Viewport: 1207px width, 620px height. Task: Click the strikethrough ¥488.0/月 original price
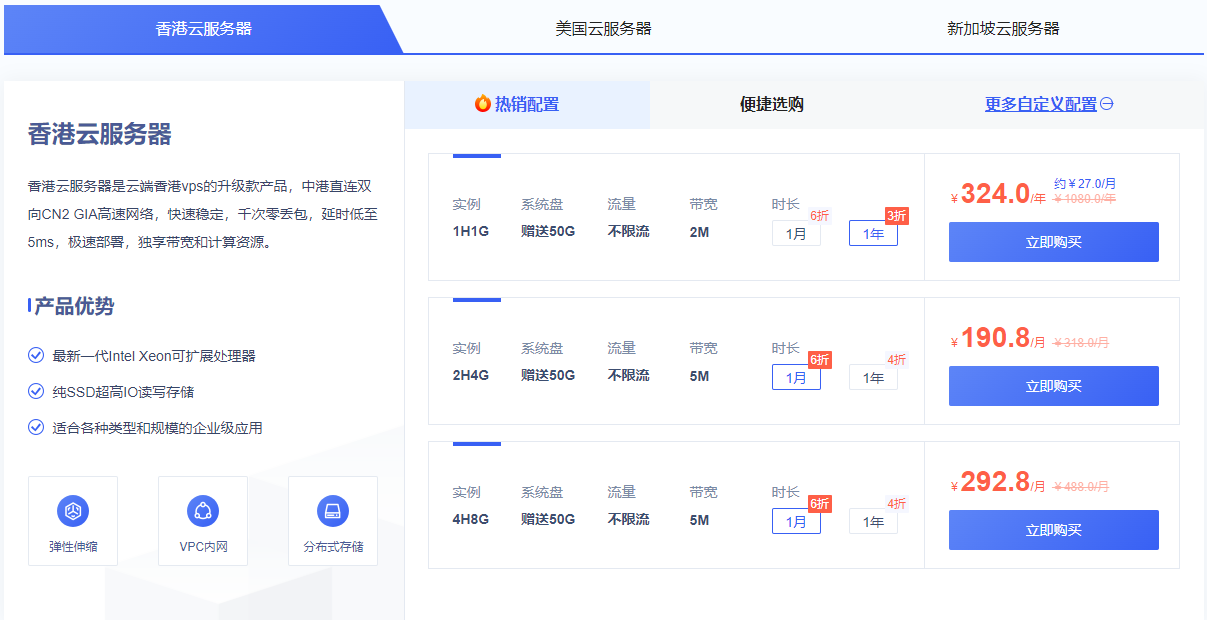[1081, 486]
